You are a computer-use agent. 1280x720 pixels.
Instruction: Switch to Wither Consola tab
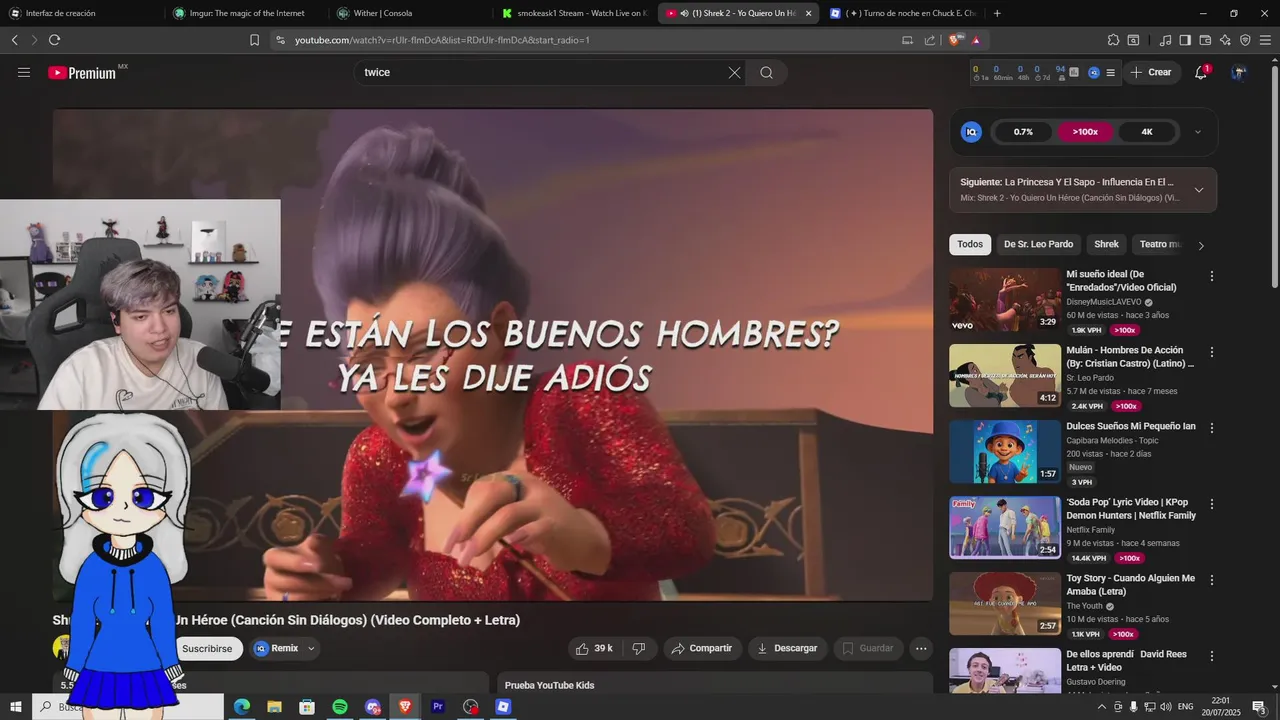(x=408, y=13)
